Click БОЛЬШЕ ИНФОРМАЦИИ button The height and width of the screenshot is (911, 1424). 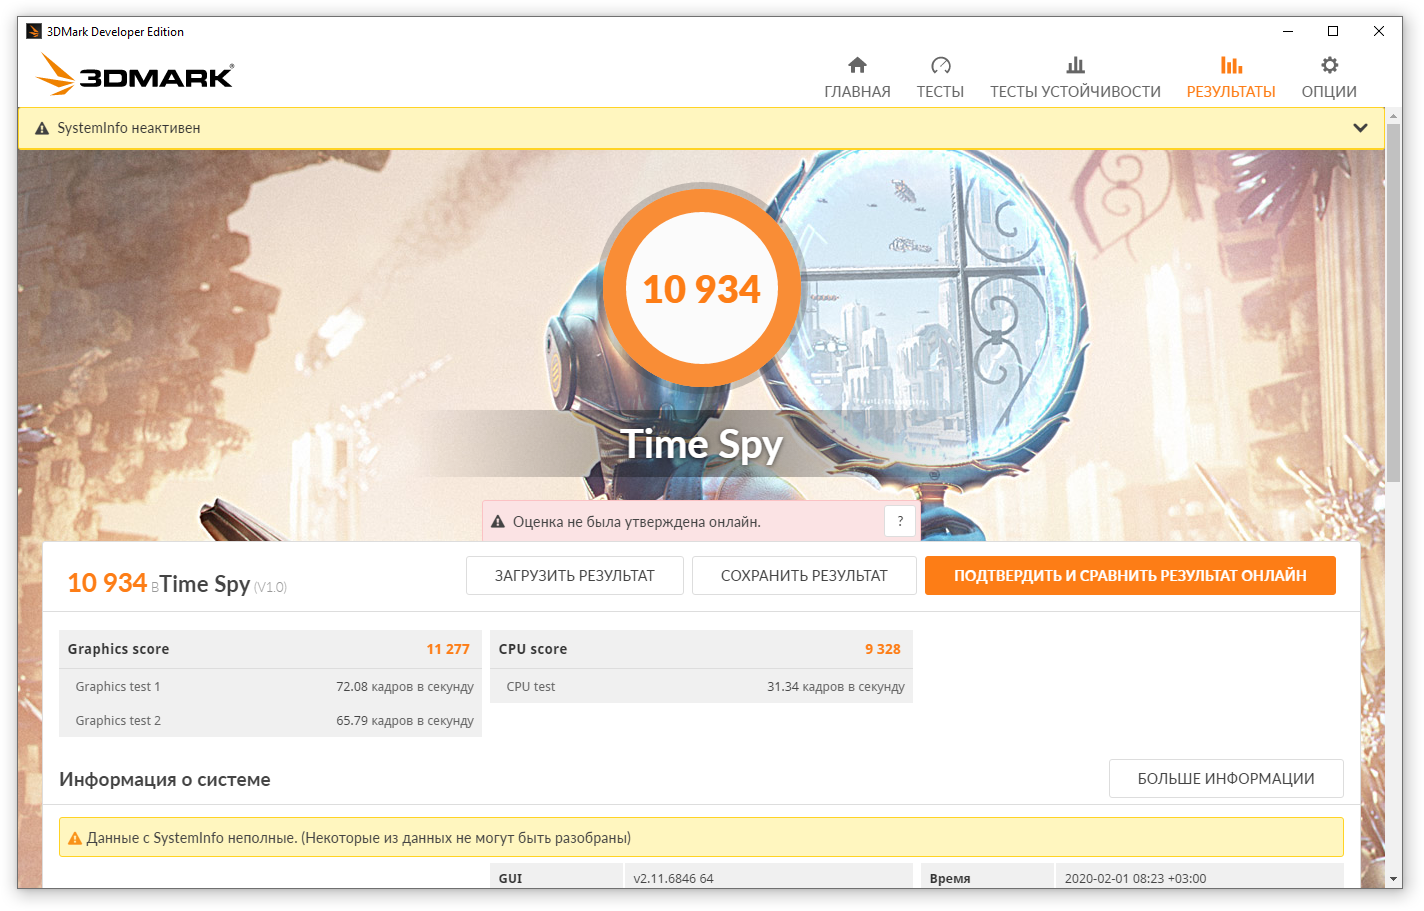click(x=1226, y=779)
